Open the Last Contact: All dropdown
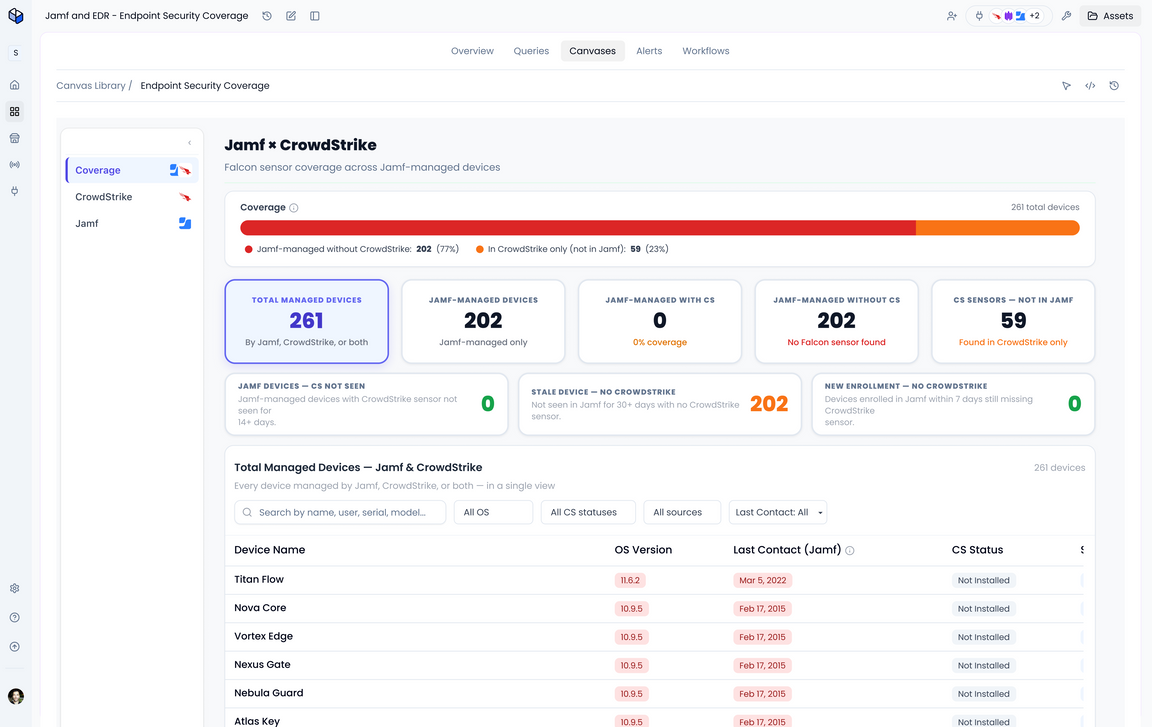The image size is (1152, 727). point(778,512)
